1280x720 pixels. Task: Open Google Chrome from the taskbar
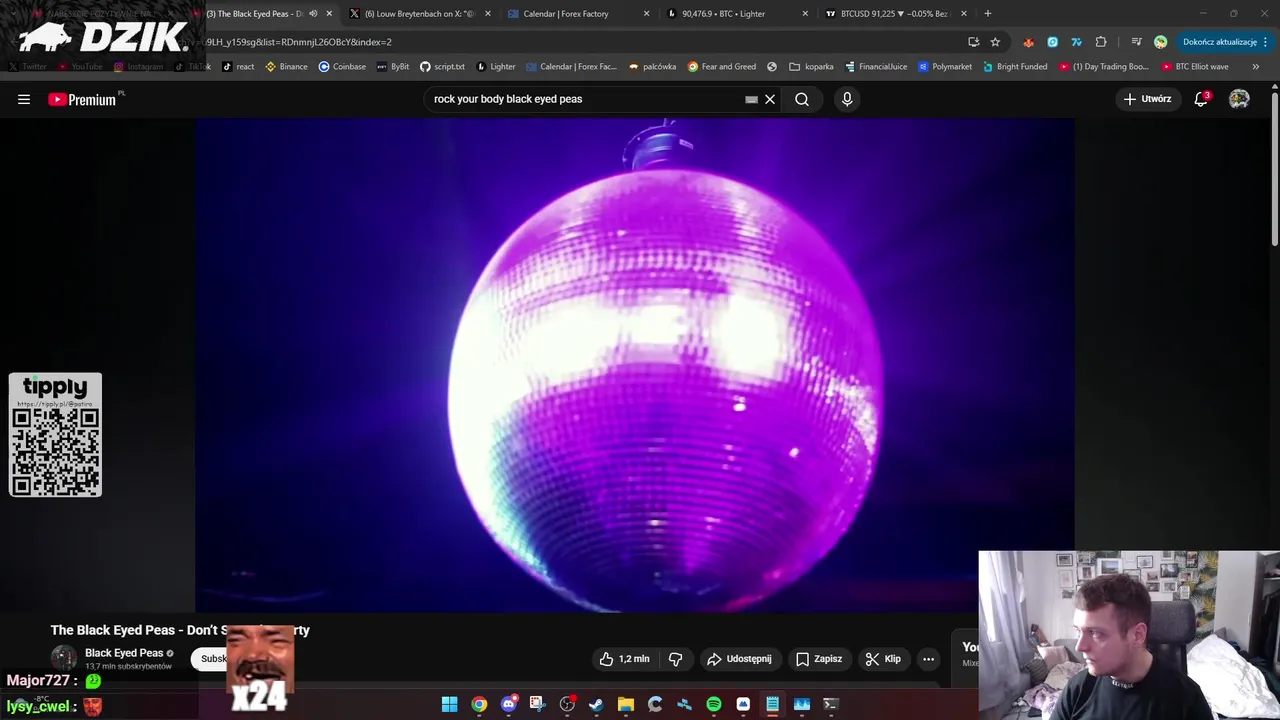click(479, 704)
